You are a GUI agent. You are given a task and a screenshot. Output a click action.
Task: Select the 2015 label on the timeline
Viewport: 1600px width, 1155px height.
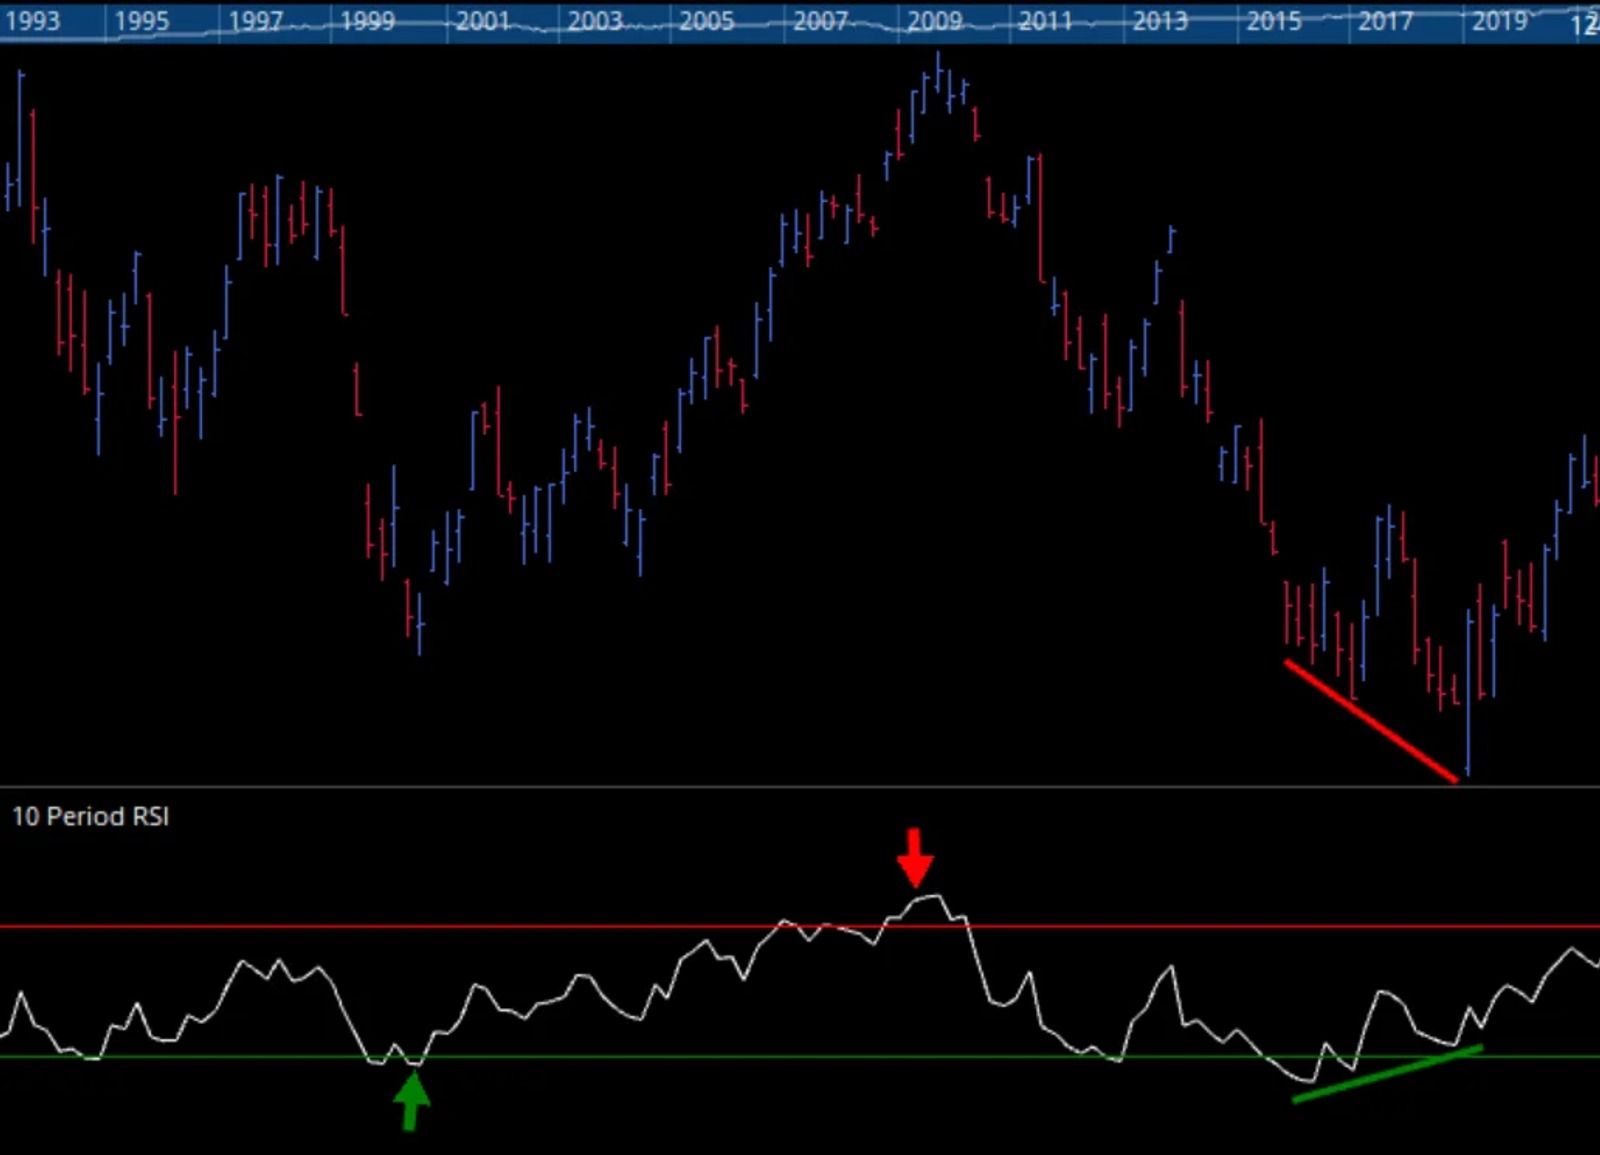point(1274,21)
